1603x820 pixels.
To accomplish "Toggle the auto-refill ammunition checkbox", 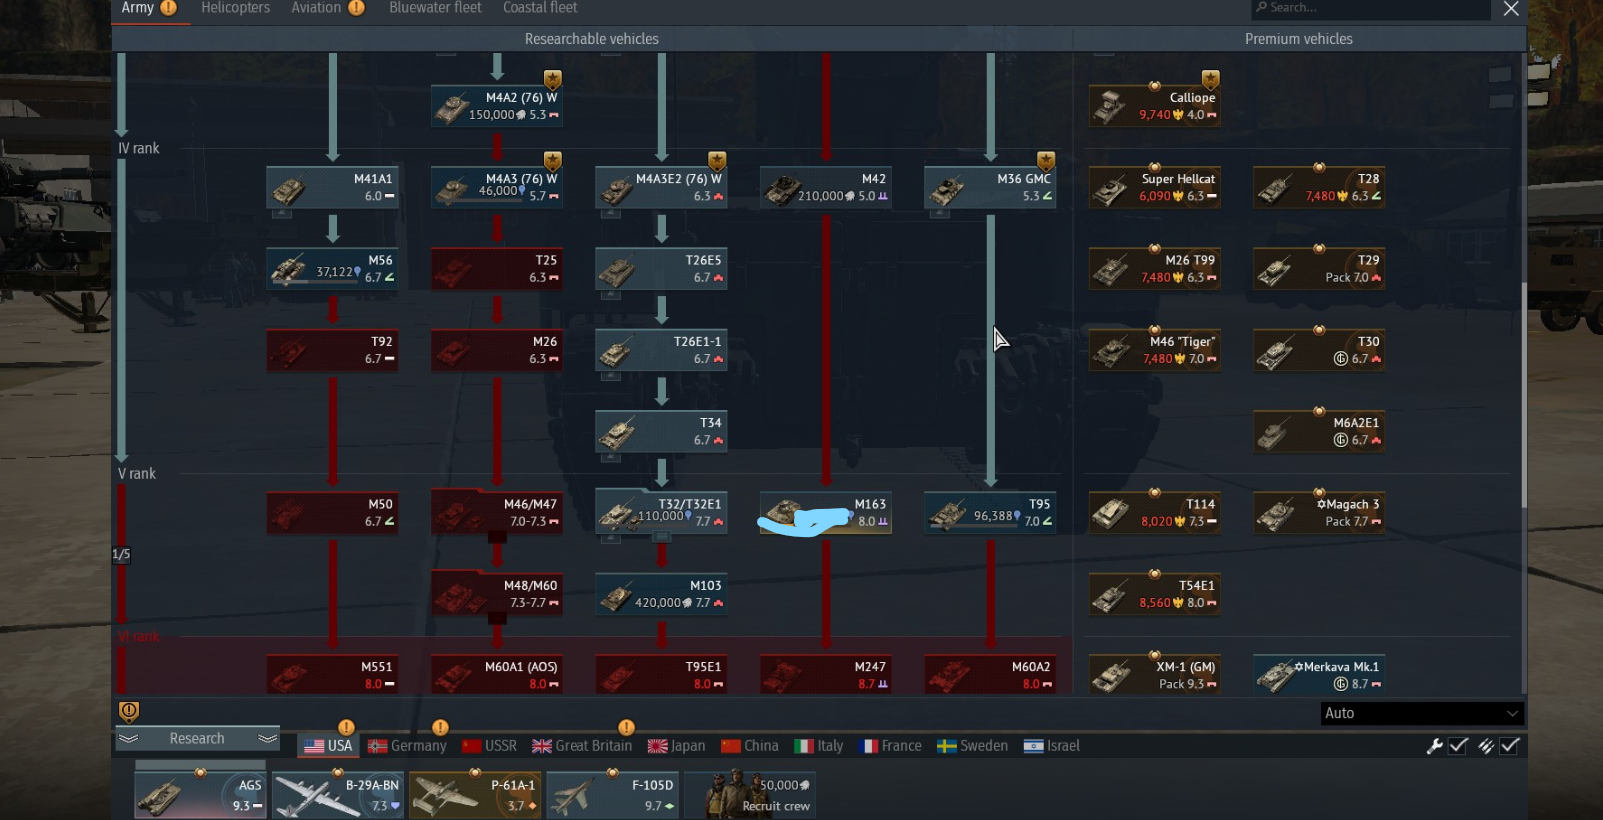I will 1510,746.
